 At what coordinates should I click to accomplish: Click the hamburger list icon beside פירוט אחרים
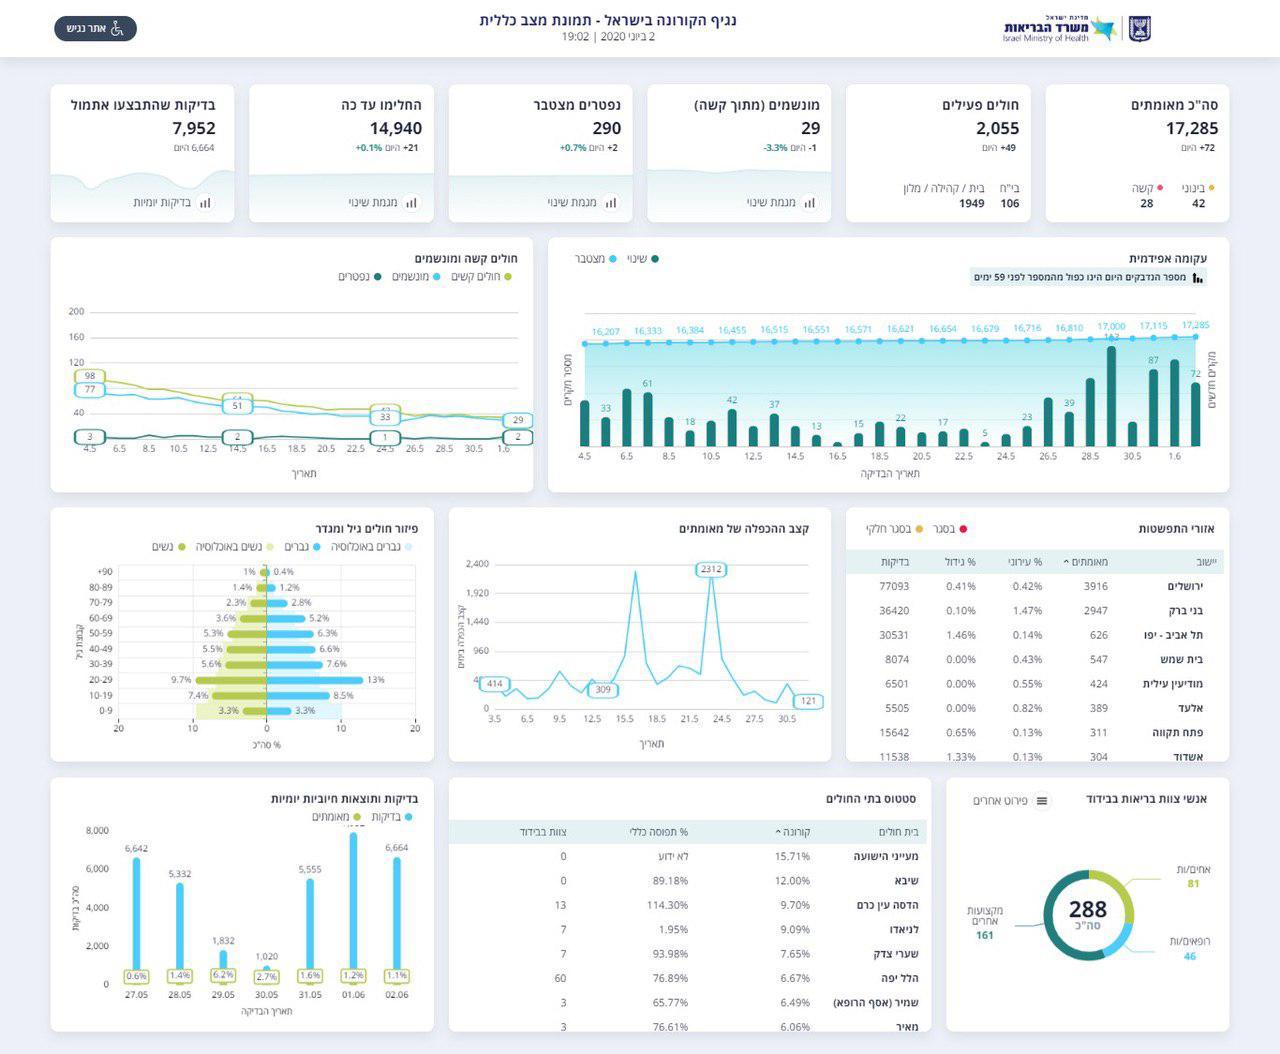[x=1042, y=801]
